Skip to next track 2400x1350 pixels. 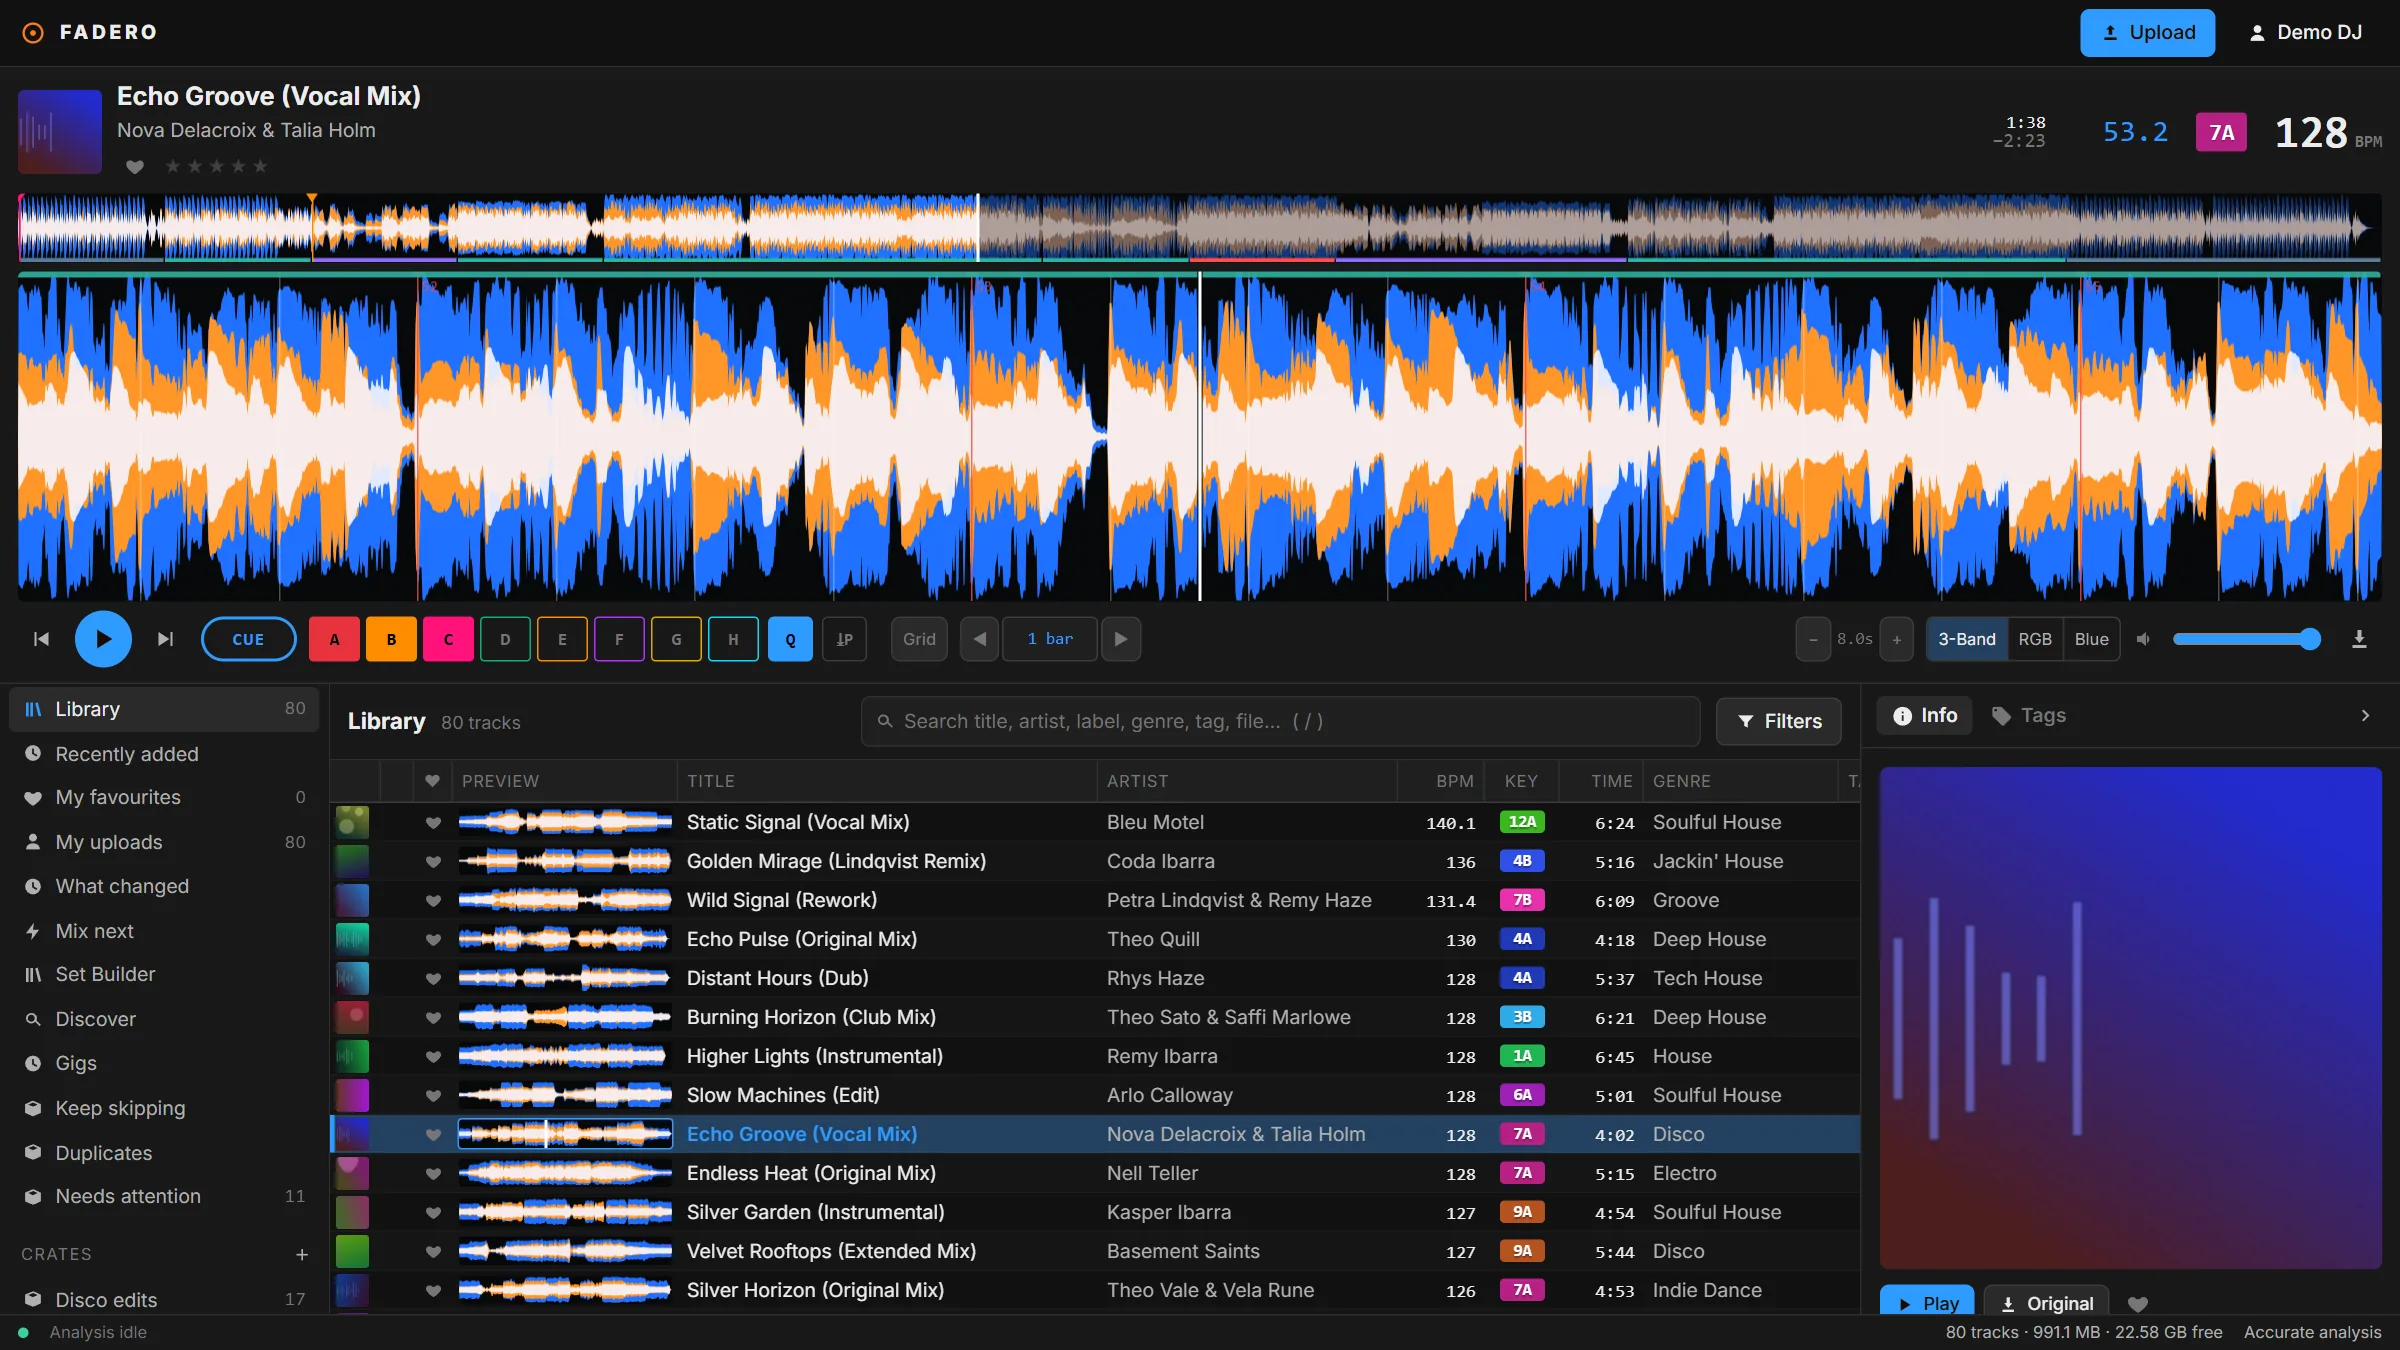[x=166, y=639]
